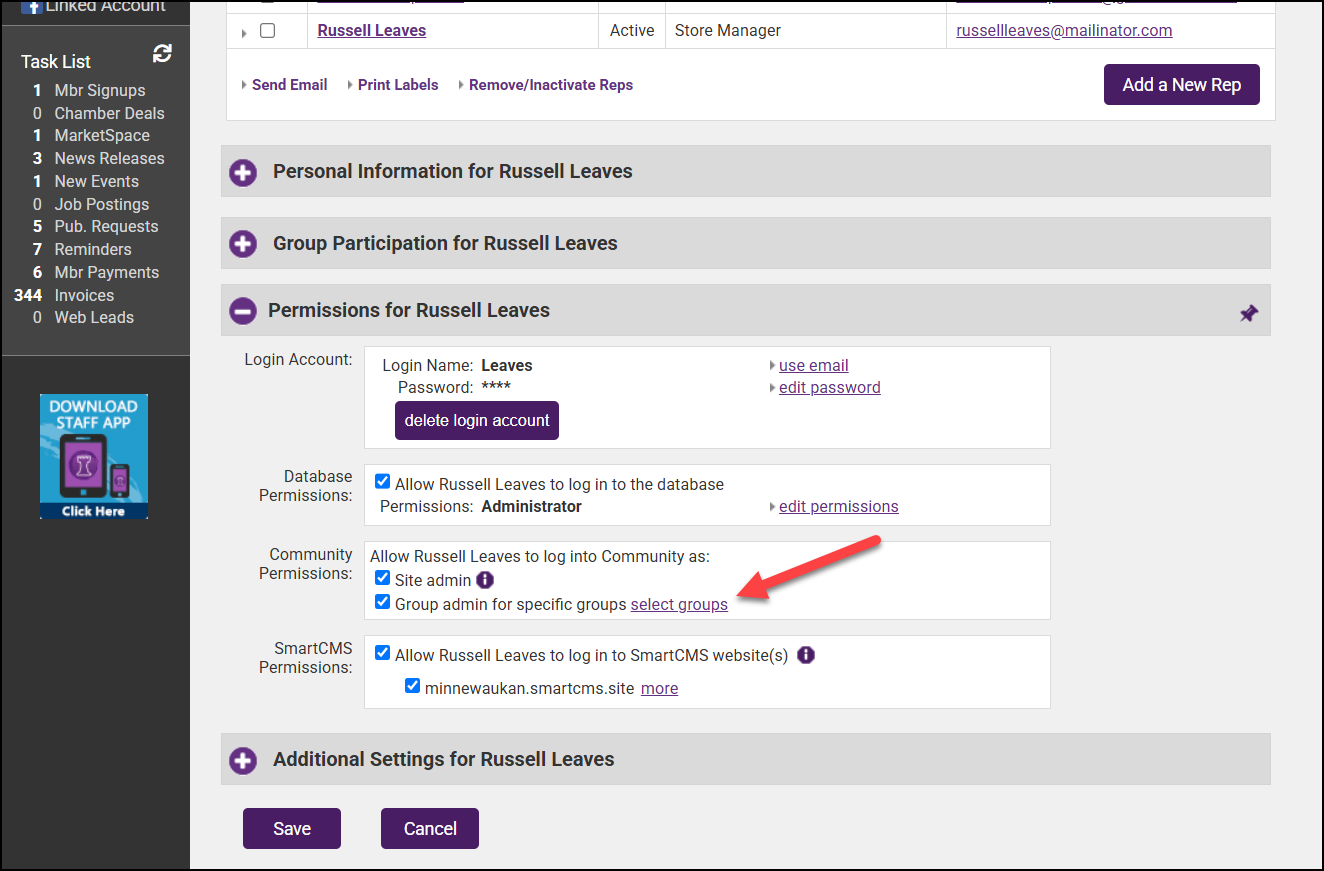The height and width of the screenshot is (871, 1324).
Task: Uncheck Allow Russell Leaves database login
Action: tap(382, 482)
